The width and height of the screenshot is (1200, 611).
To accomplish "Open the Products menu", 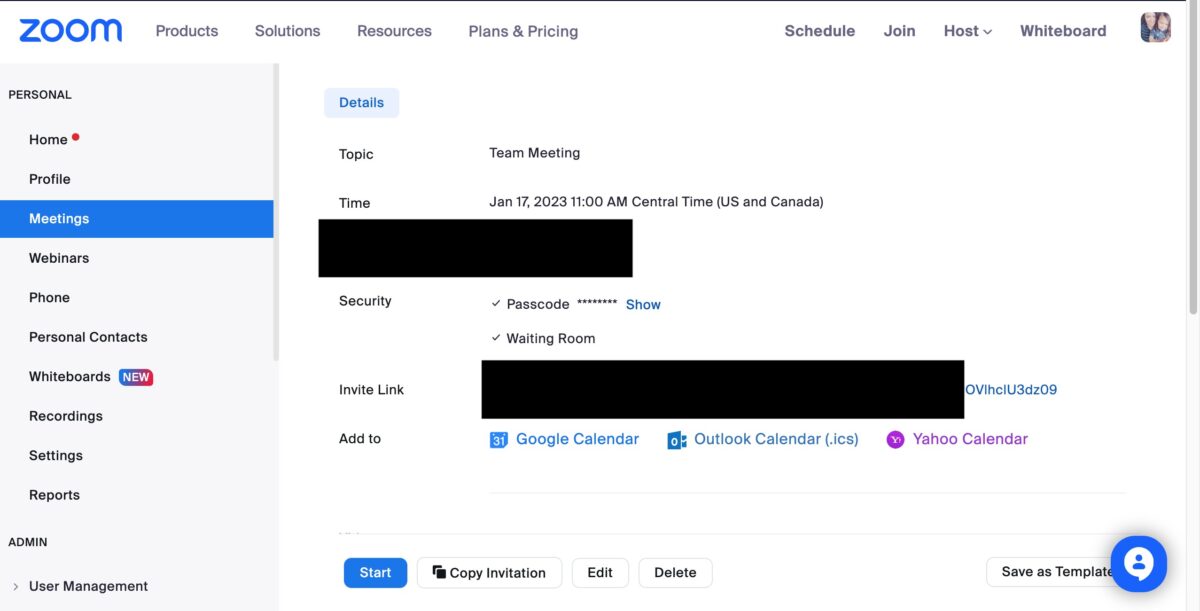I will pos(187,31).
